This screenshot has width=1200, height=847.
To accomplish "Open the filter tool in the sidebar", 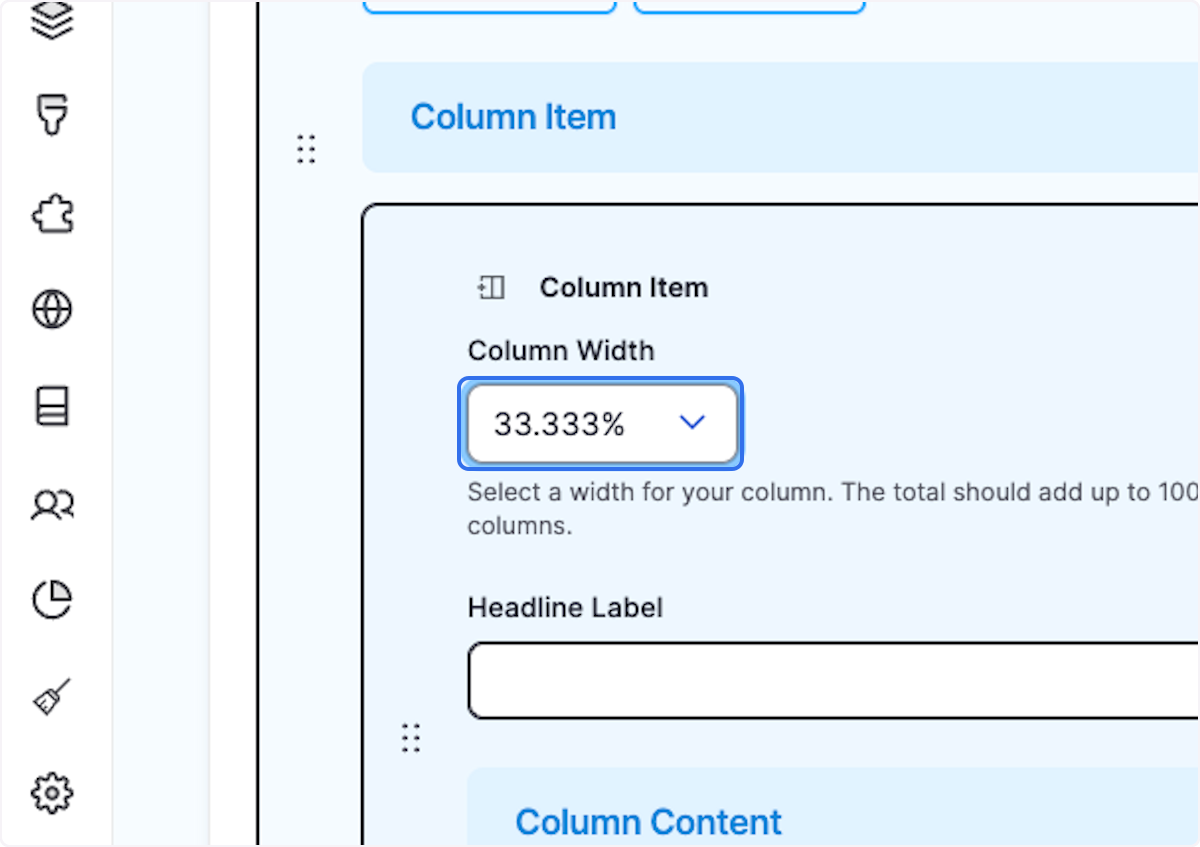I will 53,116.
